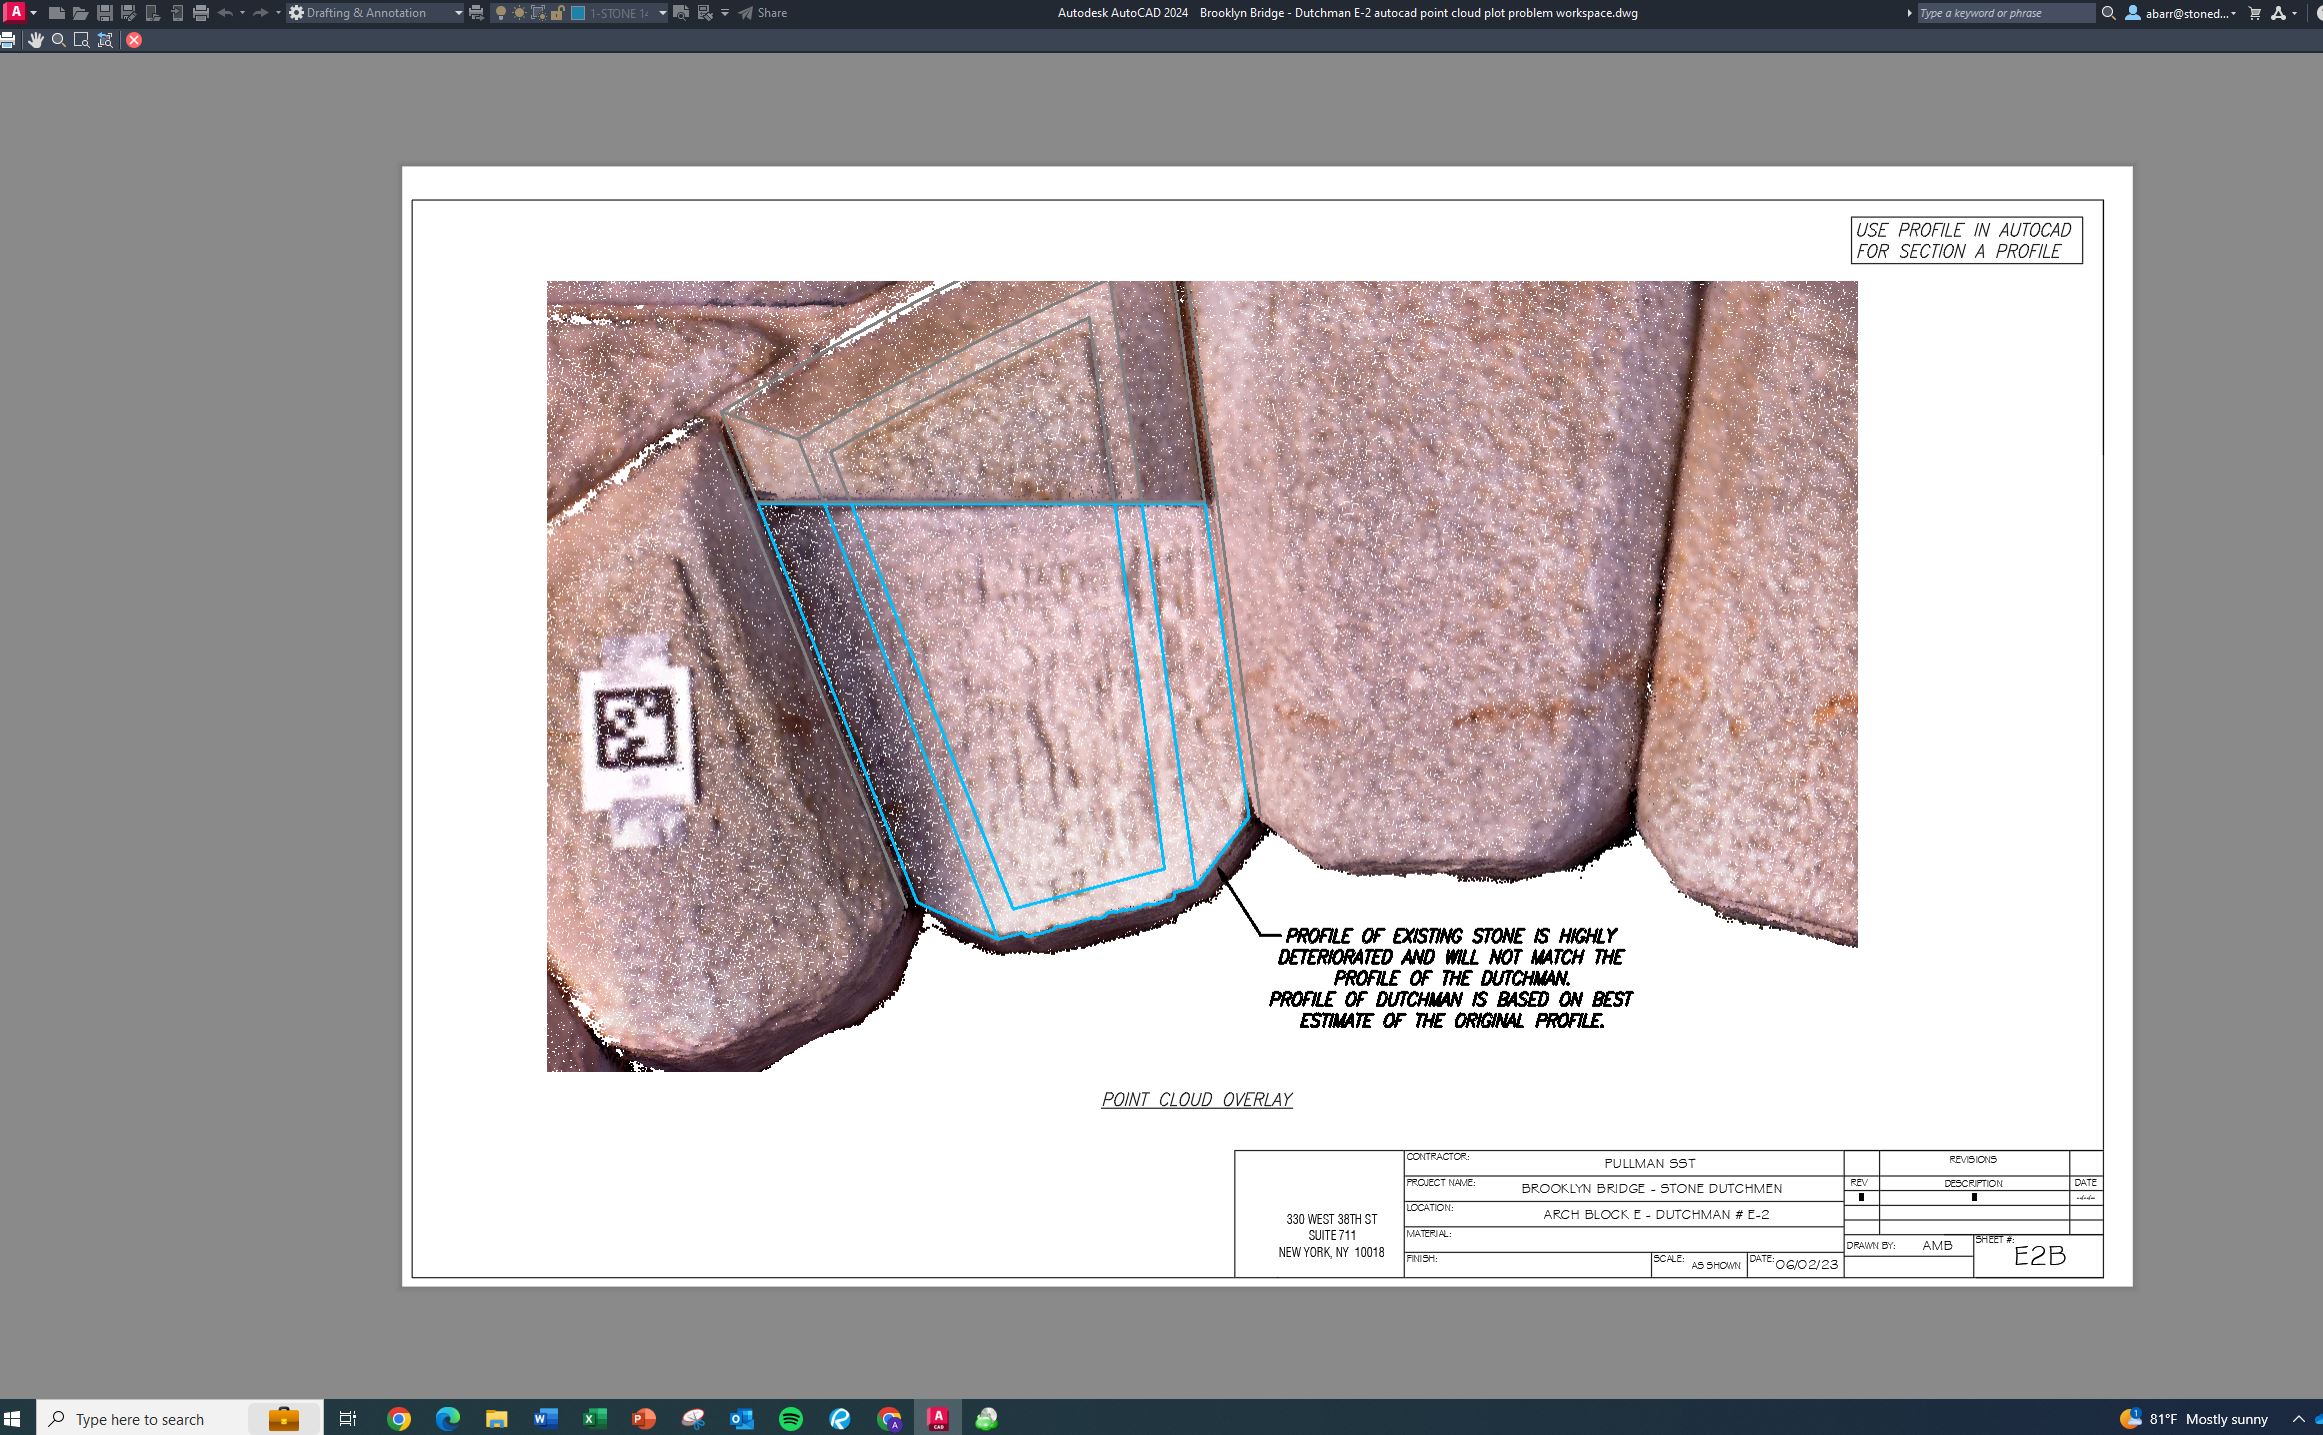
Task: Open Task View on the taskbar
Action: click(x=348, y=1418)
